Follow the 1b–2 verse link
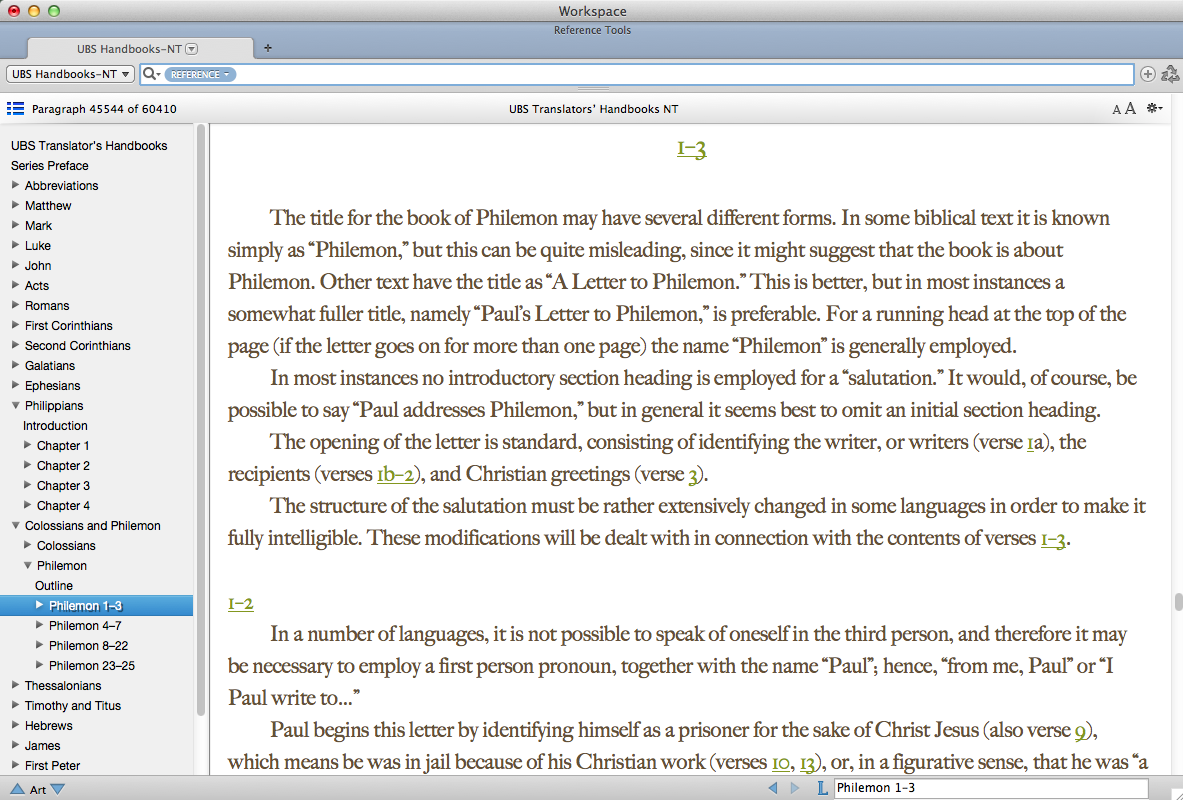The image size is (1183, 800). tap(395, 474)
